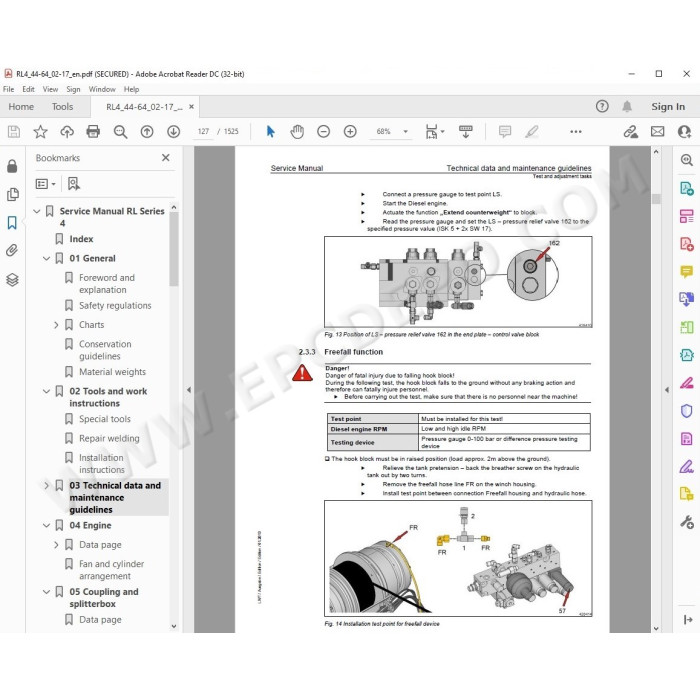Zoom out with the minus button
Image resolution: width=700 pixels, height=700 pixels.
coord(323,132)
